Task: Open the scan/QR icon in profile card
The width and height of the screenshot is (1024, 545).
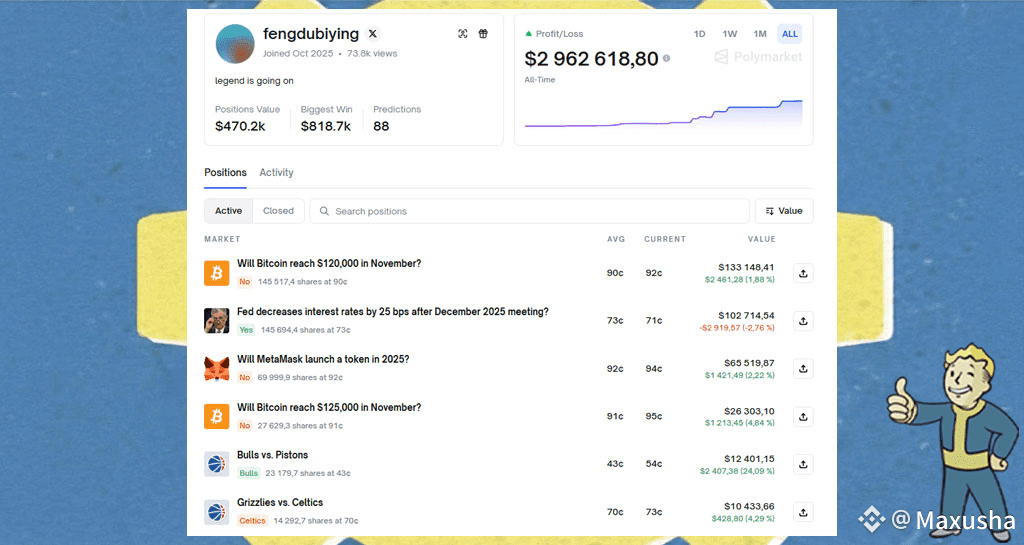Action: tap(462, 33)
